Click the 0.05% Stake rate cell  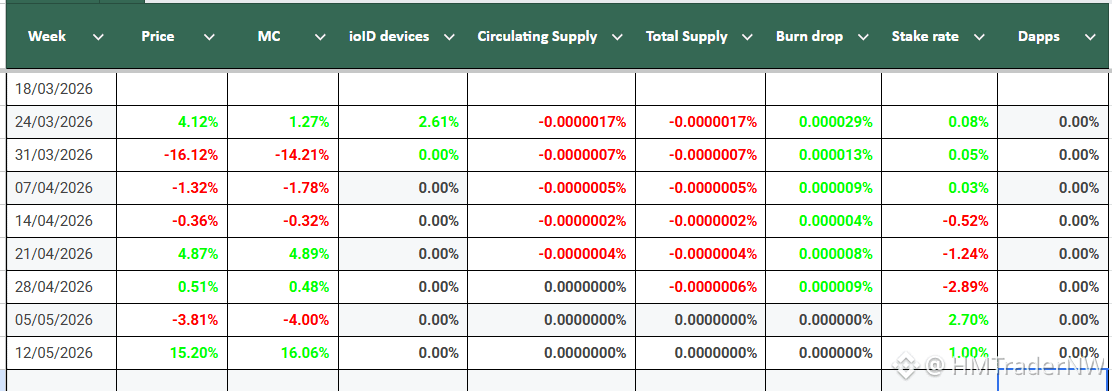point(940,155)
